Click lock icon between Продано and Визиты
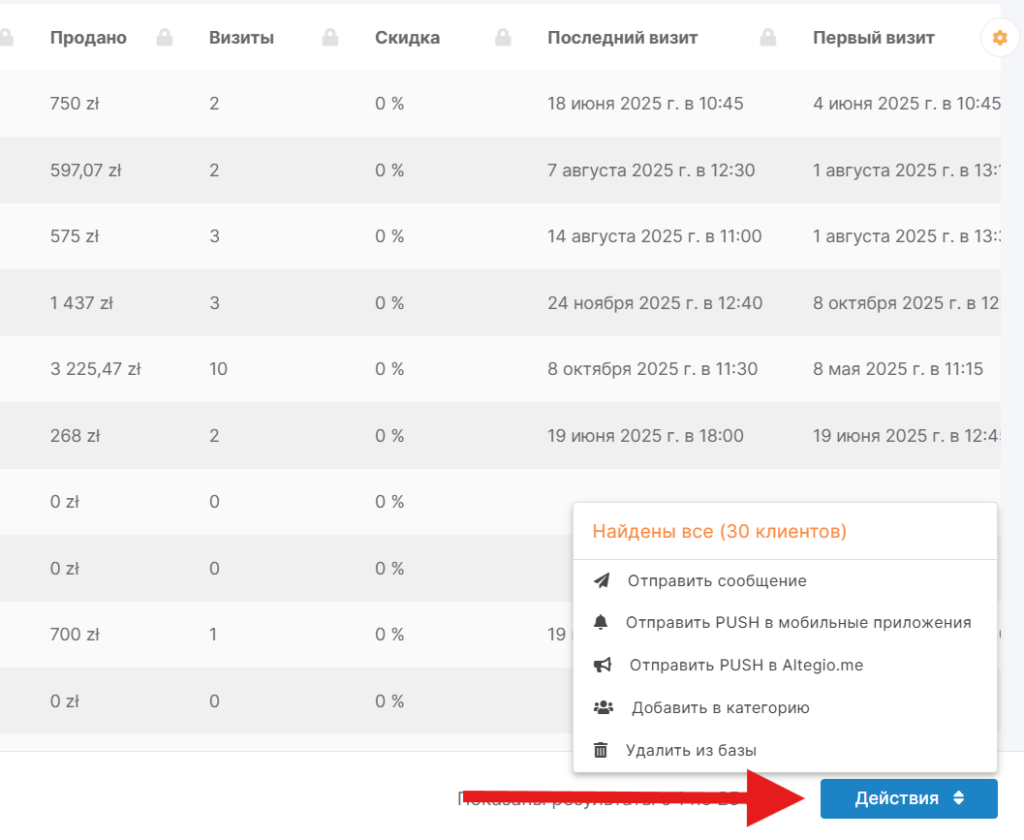This screenshot has height=840, width=1024. (164, 38)
